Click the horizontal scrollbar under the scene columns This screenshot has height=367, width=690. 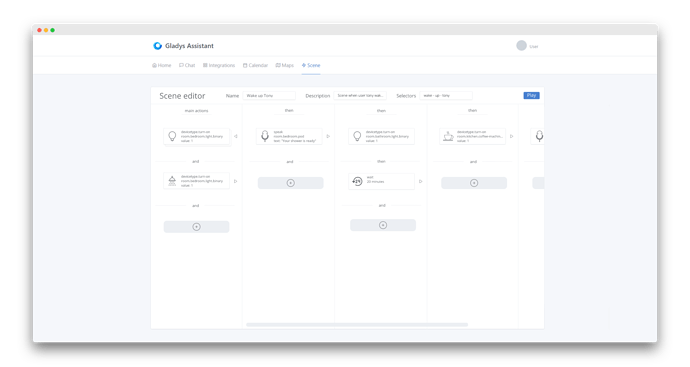(x=357, y=325)
